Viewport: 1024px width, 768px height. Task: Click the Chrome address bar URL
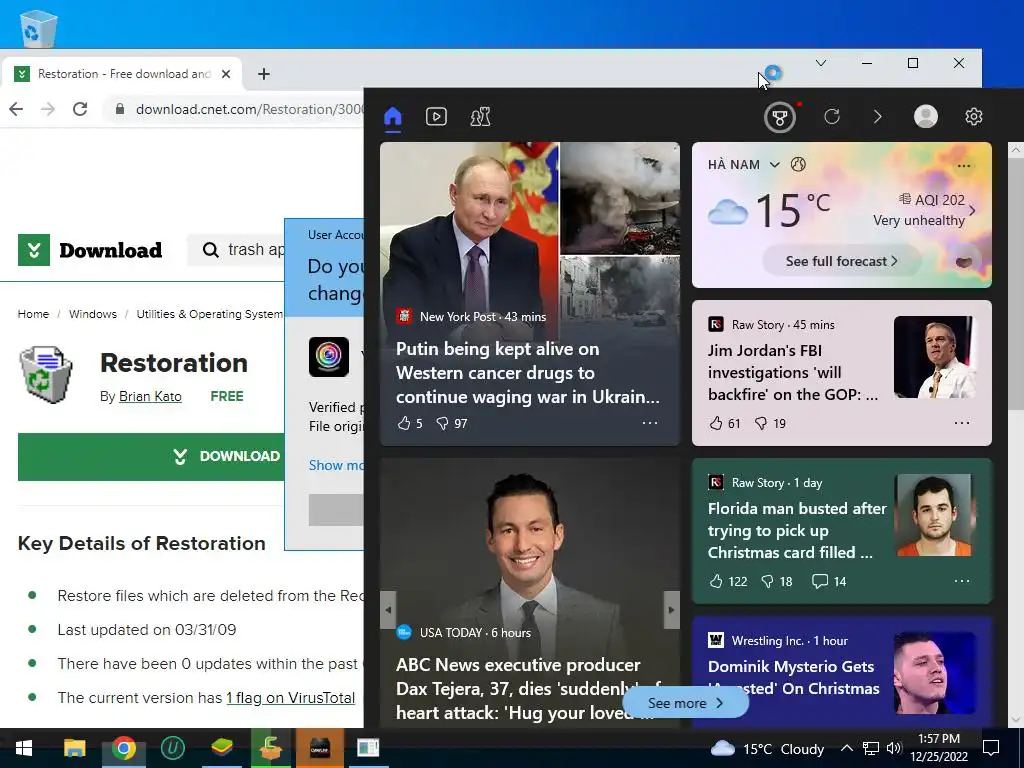249,109
